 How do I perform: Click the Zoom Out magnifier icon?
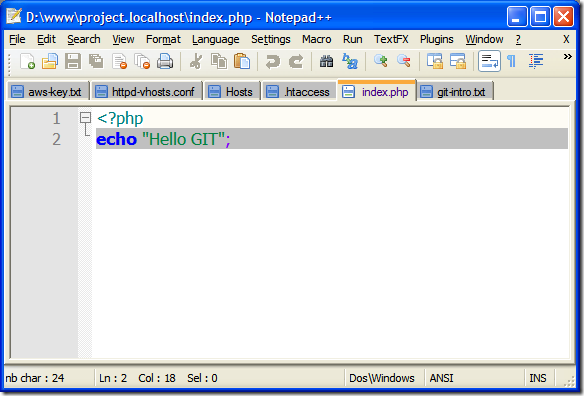[x=404, y=61]
